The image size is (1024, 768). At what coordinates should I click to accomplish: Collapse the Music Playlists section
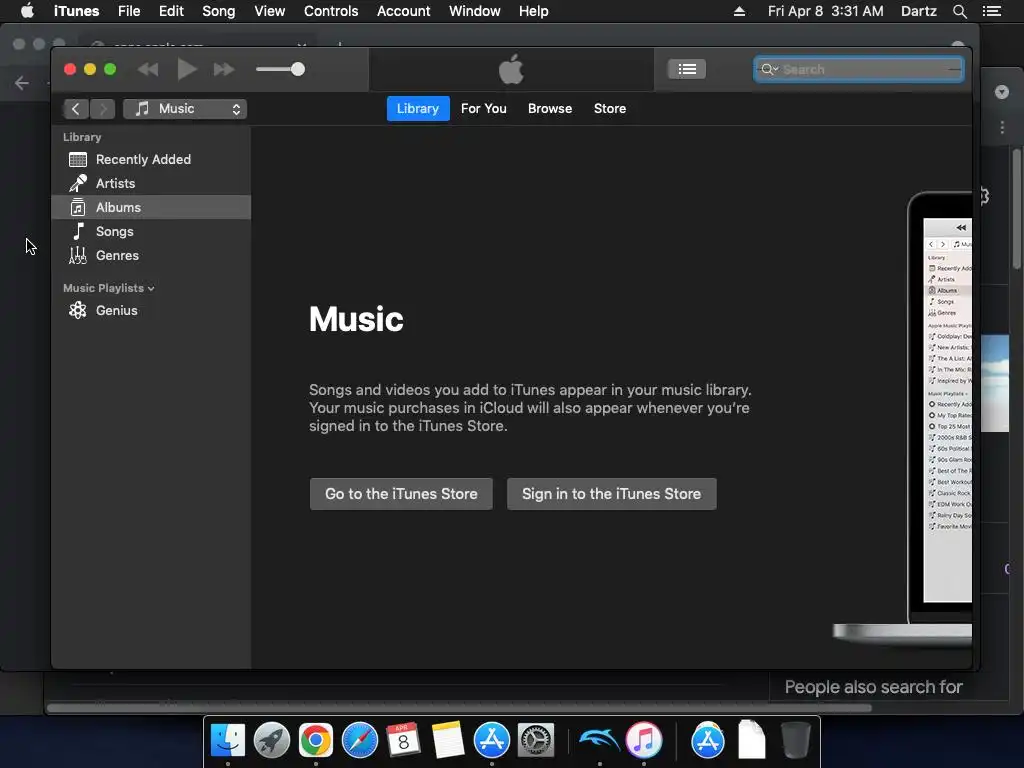[108, 288]
